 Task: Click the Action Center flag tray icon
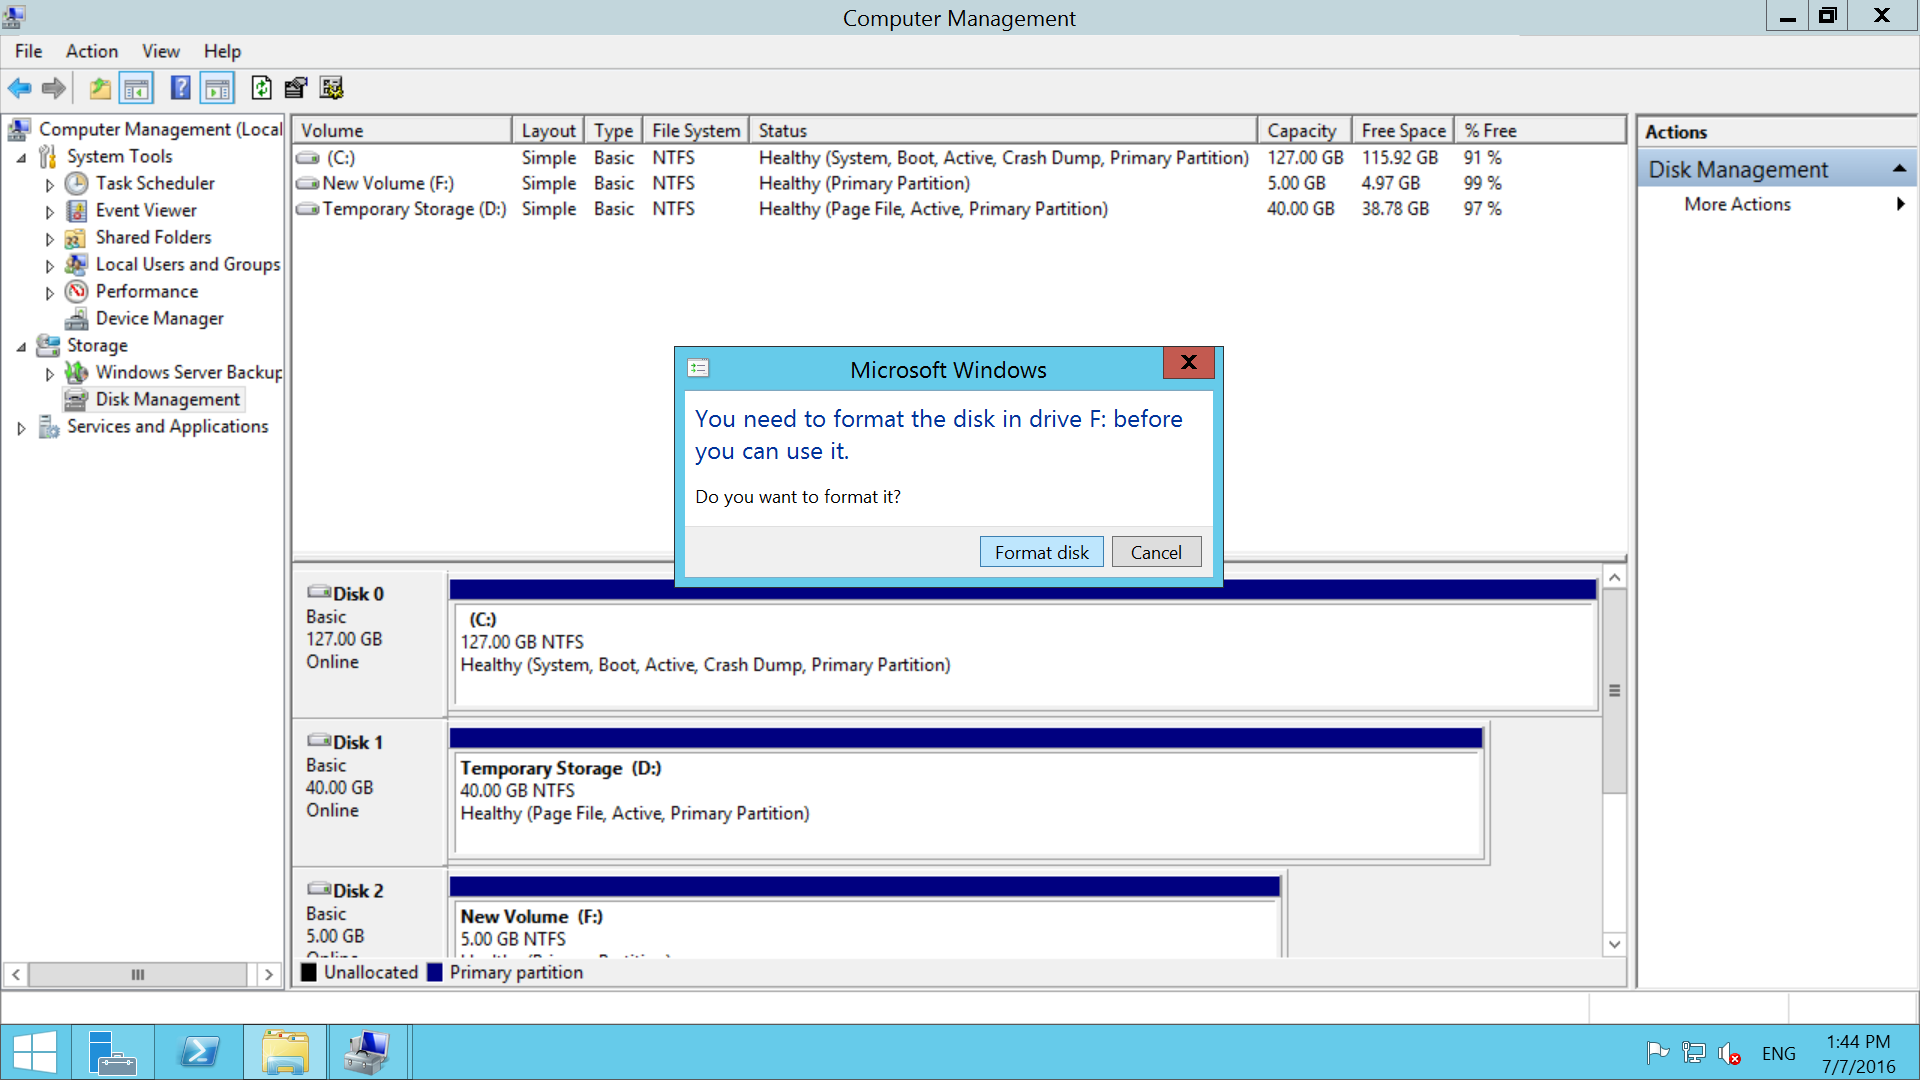tap(1657, 1052)
